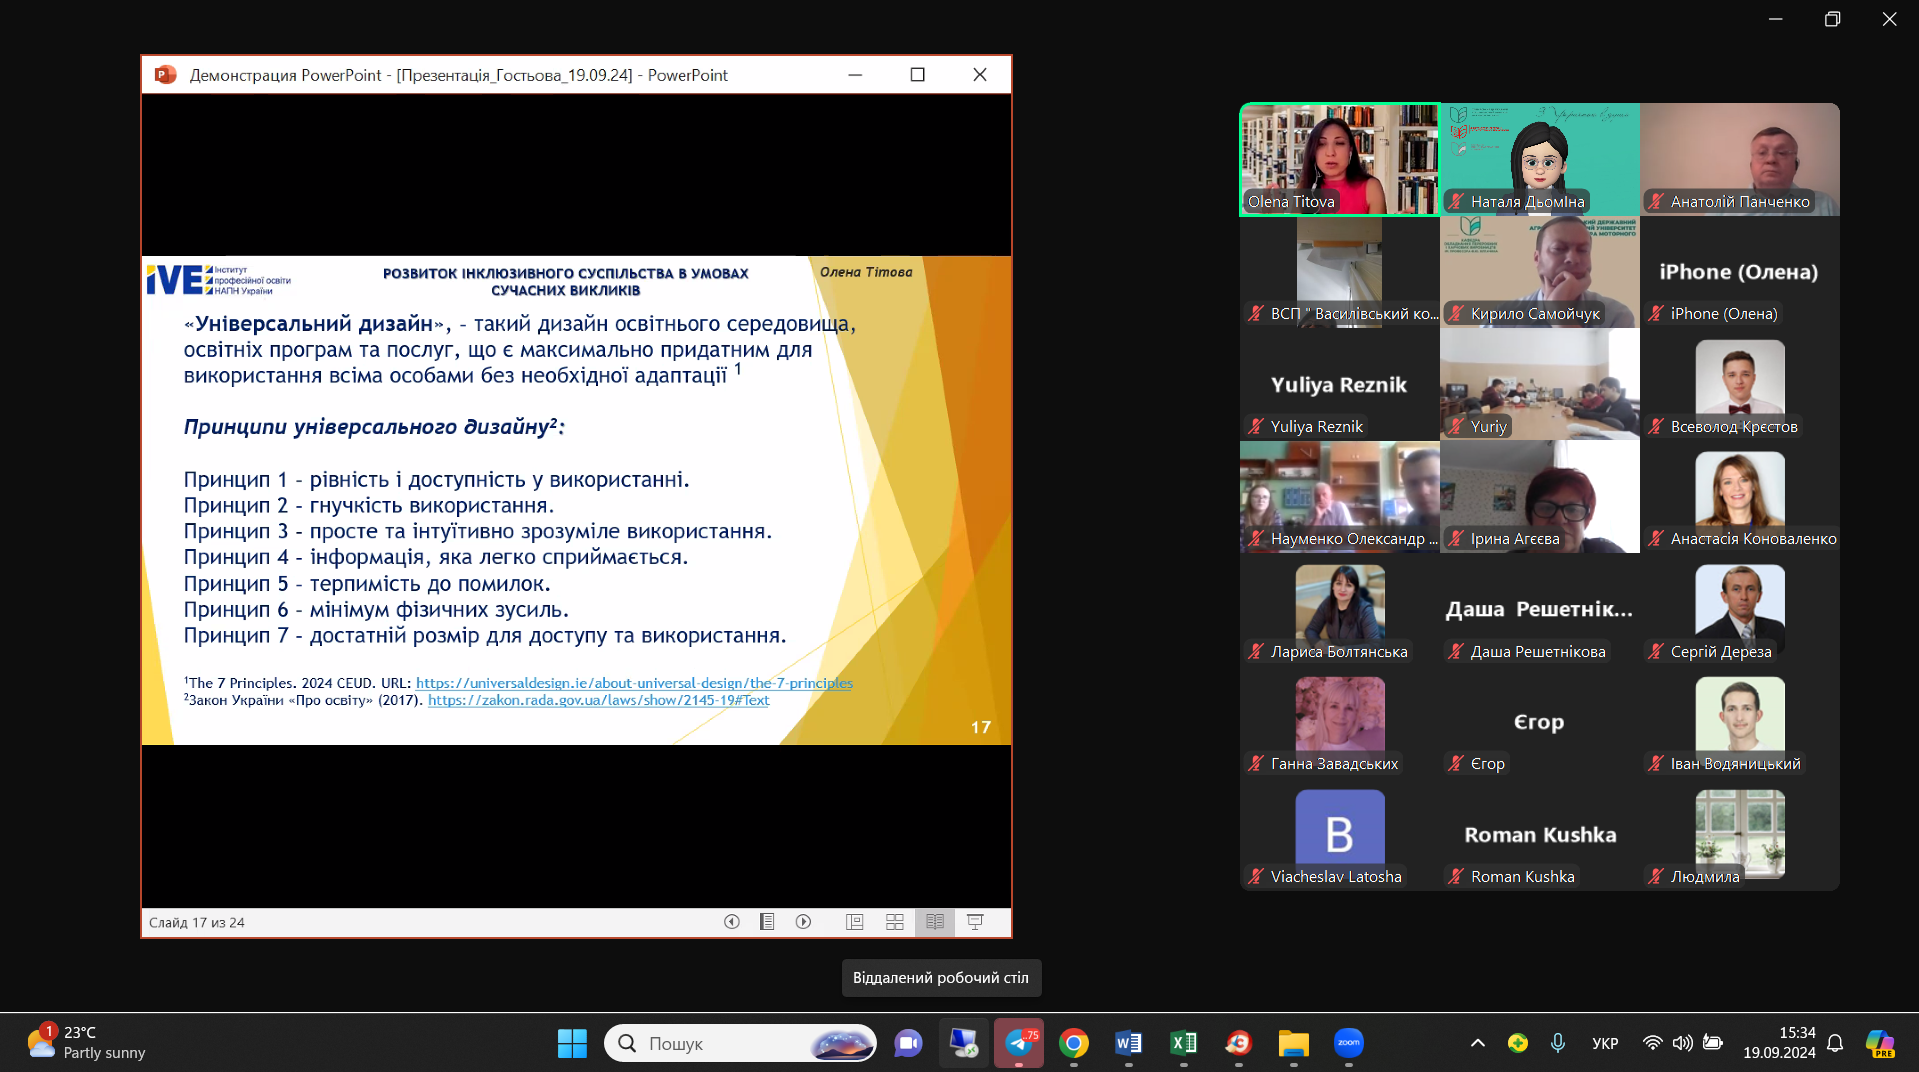The height and width of the screenshot is (1072, 1919).
Task: Click the muted mic icon for Roman Kushka
Action: tap(1457, 877)
